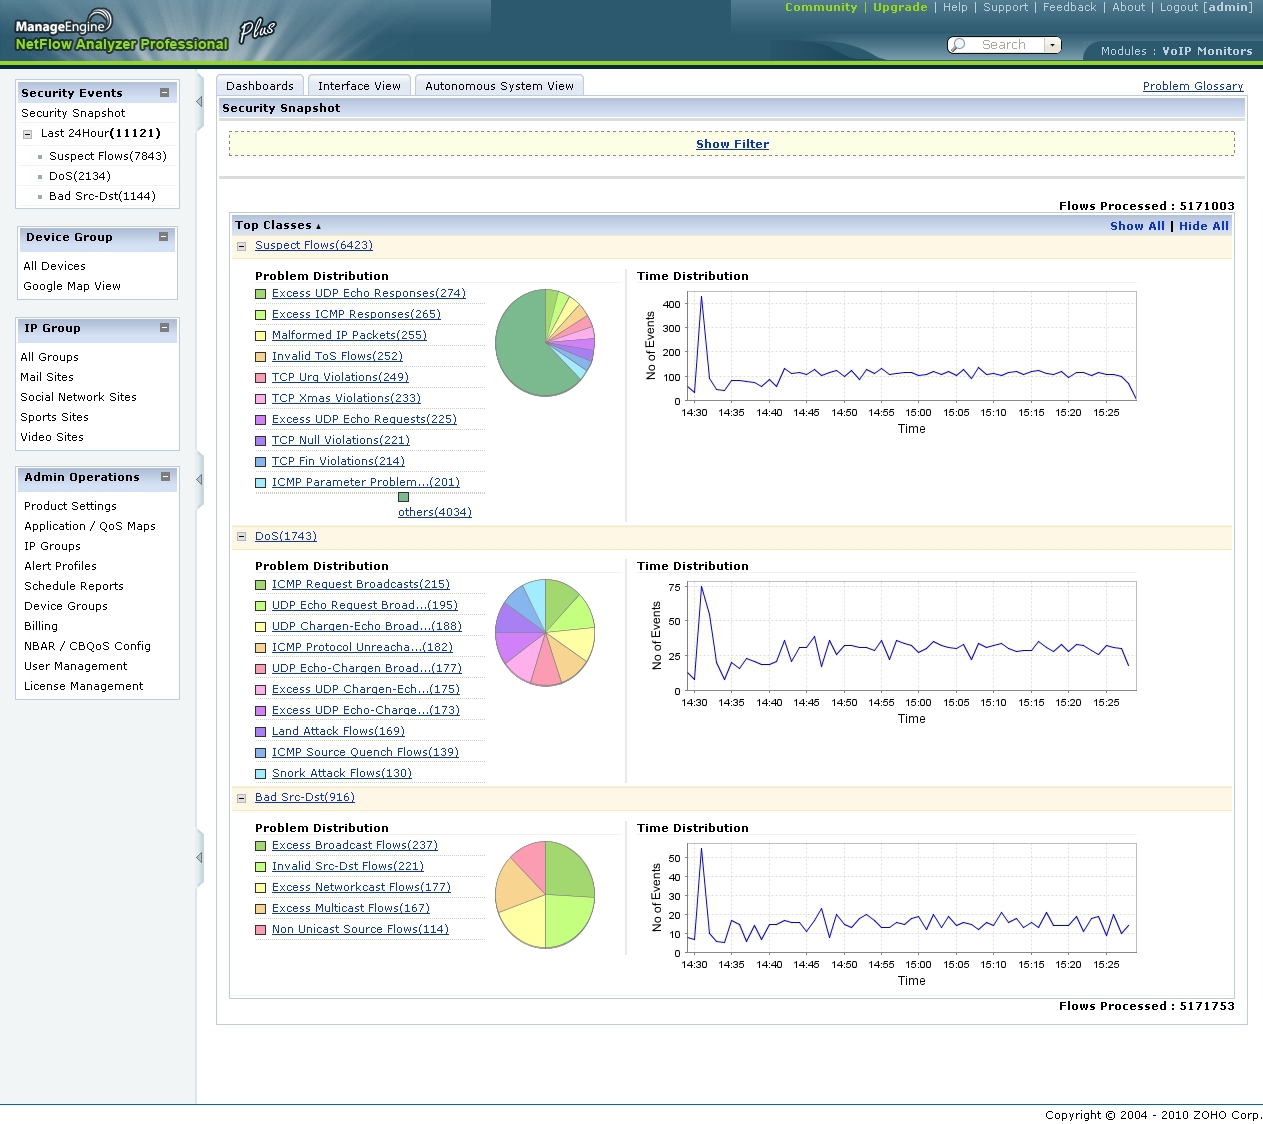1263x1124 pixels.
Task: Collapse the Suspect Flows(6423) section
Action: point(241,246)
